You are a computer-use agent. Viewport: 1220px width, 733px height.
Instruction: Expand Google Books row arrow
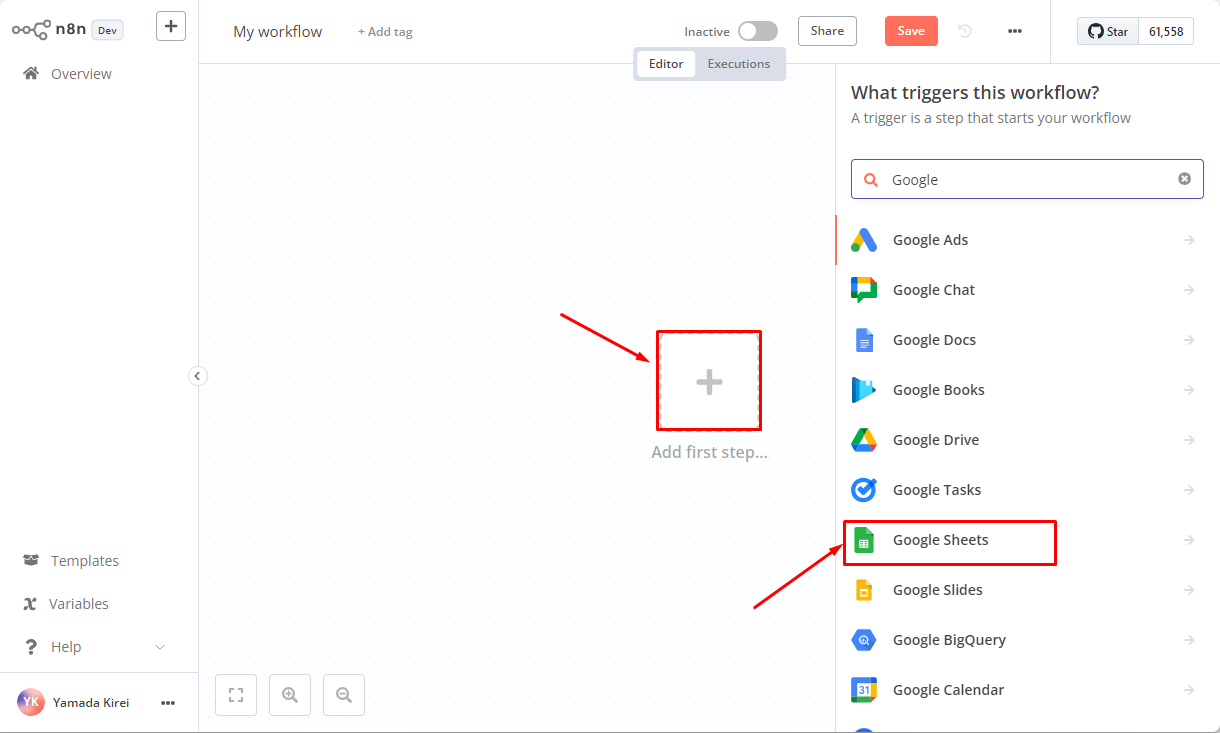click(x=1189, y=390)
